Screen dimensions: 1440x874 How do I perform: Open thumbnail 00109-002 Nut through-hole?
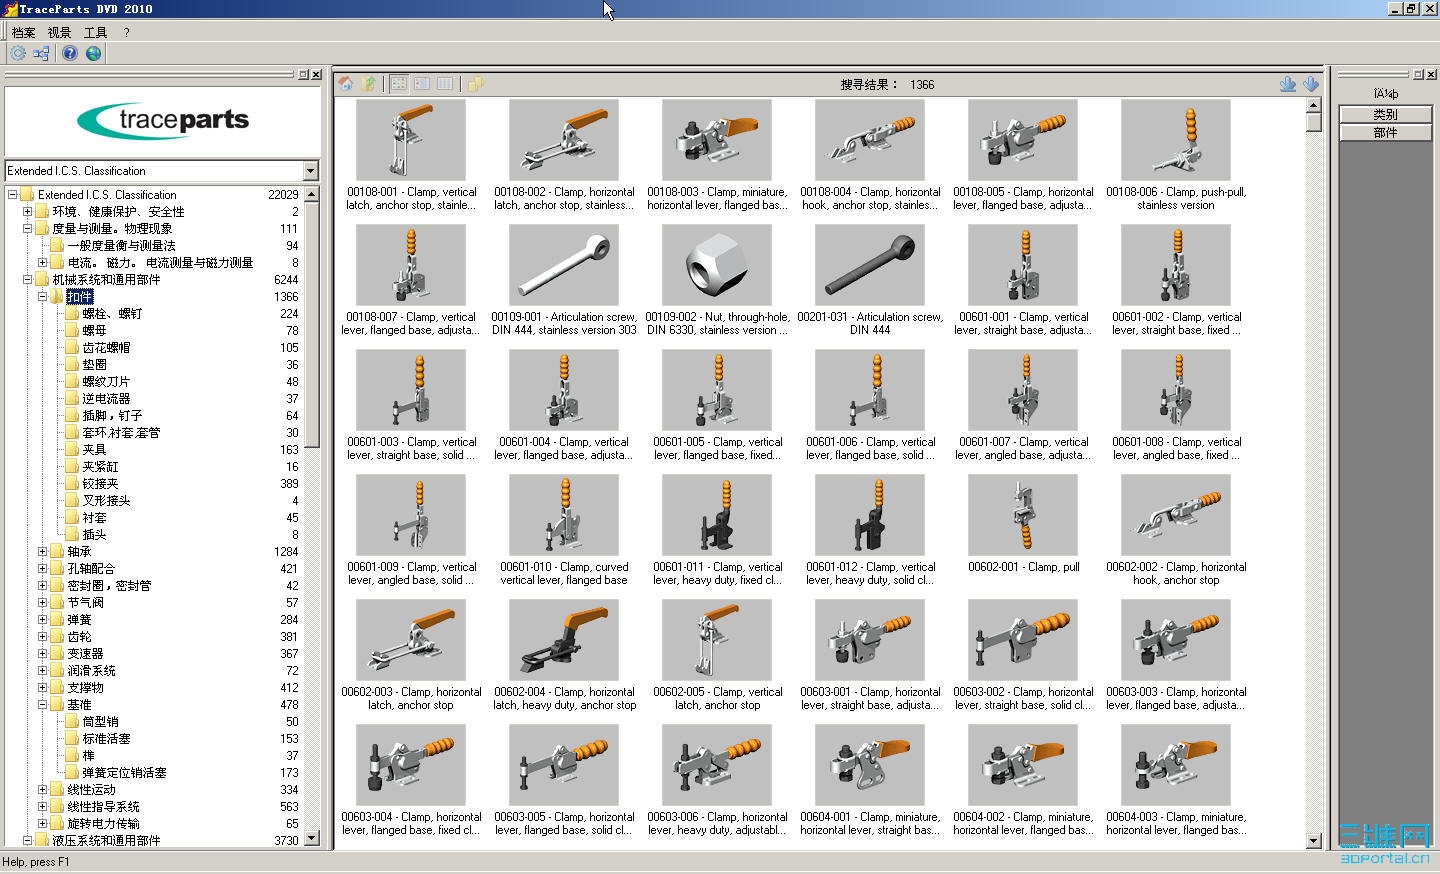click(717, 265)
